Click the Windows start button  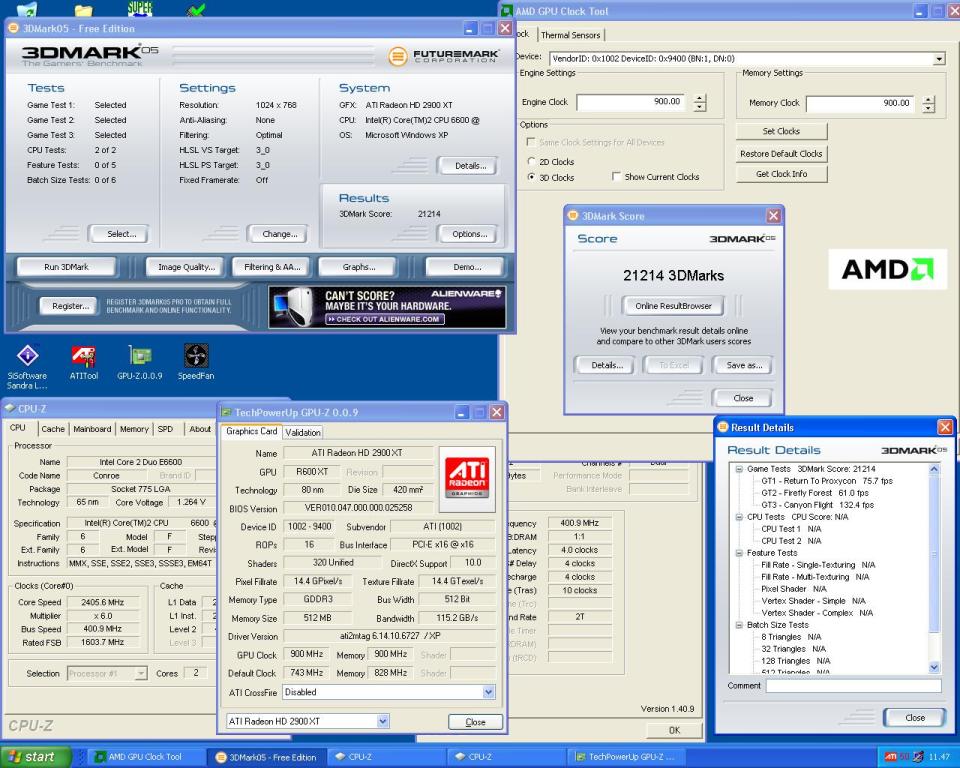tap(36, 757)
